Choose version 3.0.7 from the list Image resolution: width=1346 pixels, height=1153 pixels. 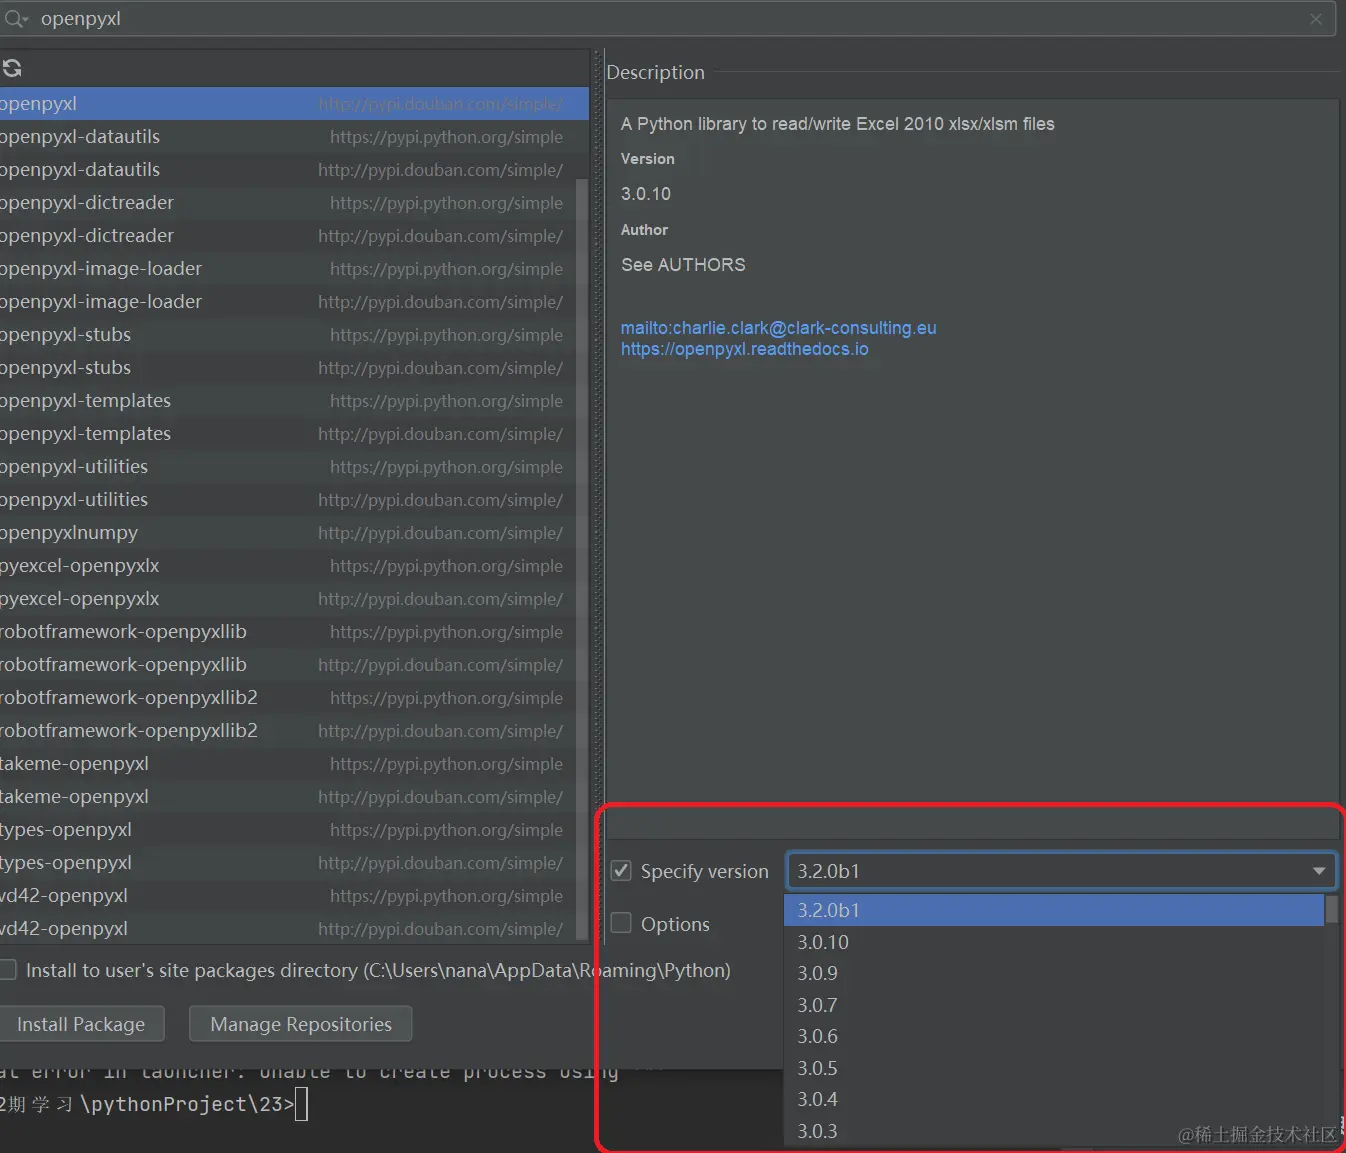(x=1054, y=1005)
